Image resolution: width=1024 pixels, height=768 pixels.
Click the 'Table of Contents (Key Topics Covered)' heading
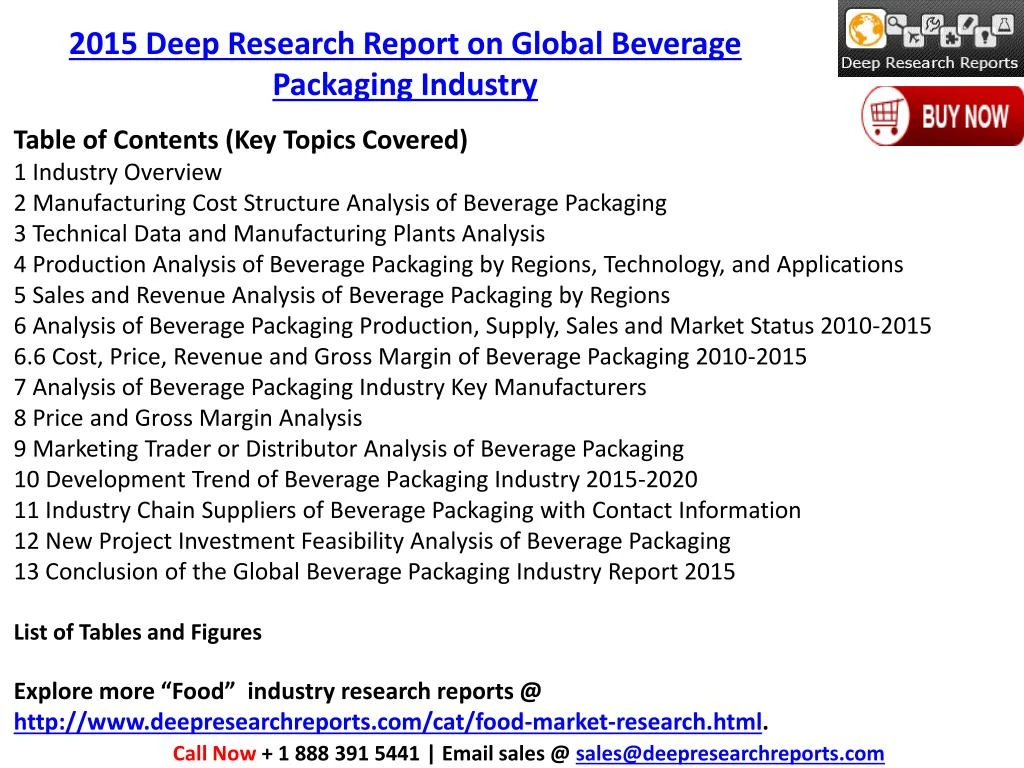pos(241,140)
